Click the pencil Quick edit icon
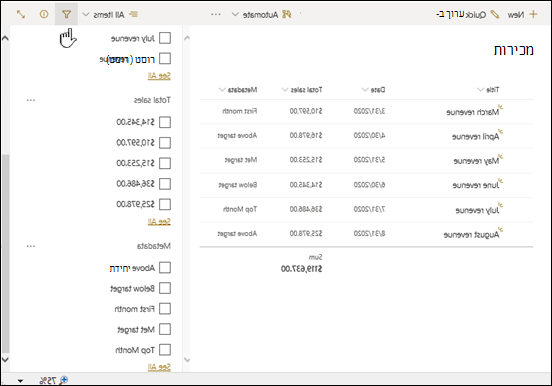552x386 pixels. [x=495, y=14]
